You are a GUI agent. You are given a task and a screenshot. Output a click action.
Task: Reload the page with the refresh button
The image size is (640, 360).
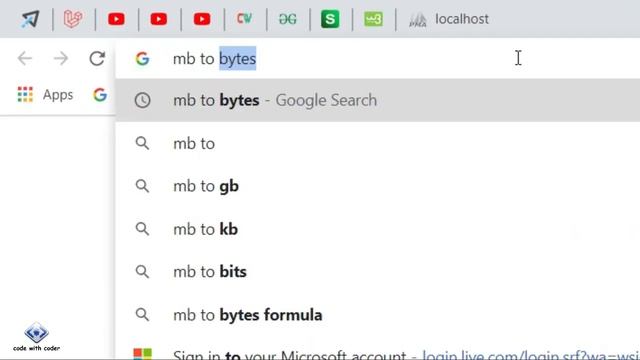click(x=97, y=58)
